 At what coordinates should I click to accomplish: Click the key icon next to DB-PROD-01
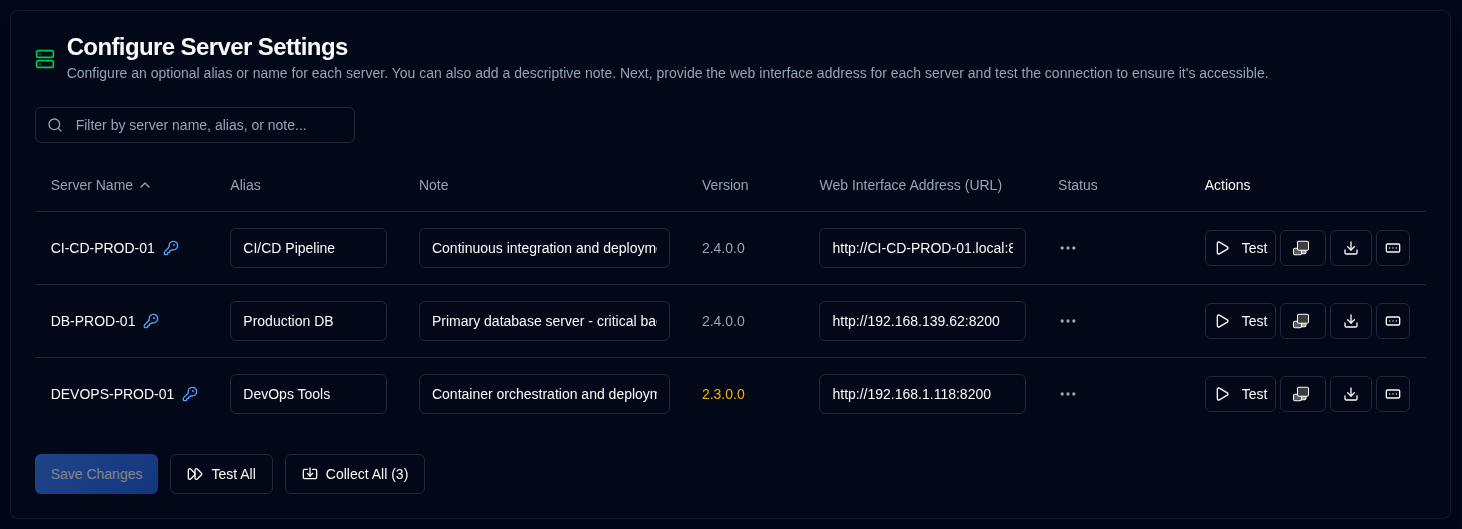151,321
